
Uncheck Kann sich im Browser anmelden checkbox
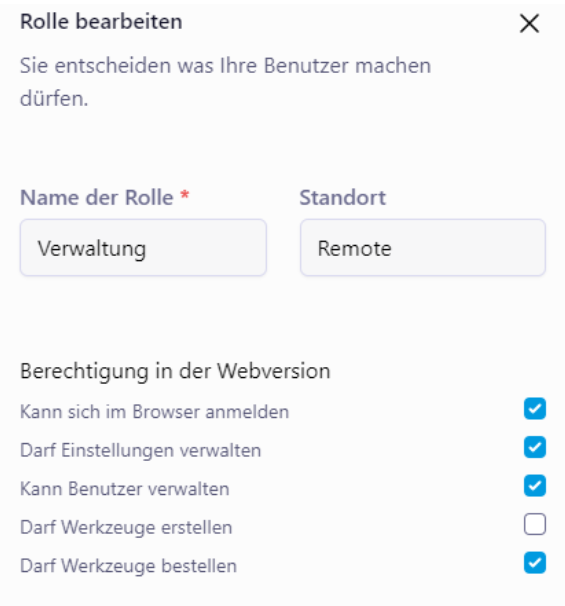point(535,409)
